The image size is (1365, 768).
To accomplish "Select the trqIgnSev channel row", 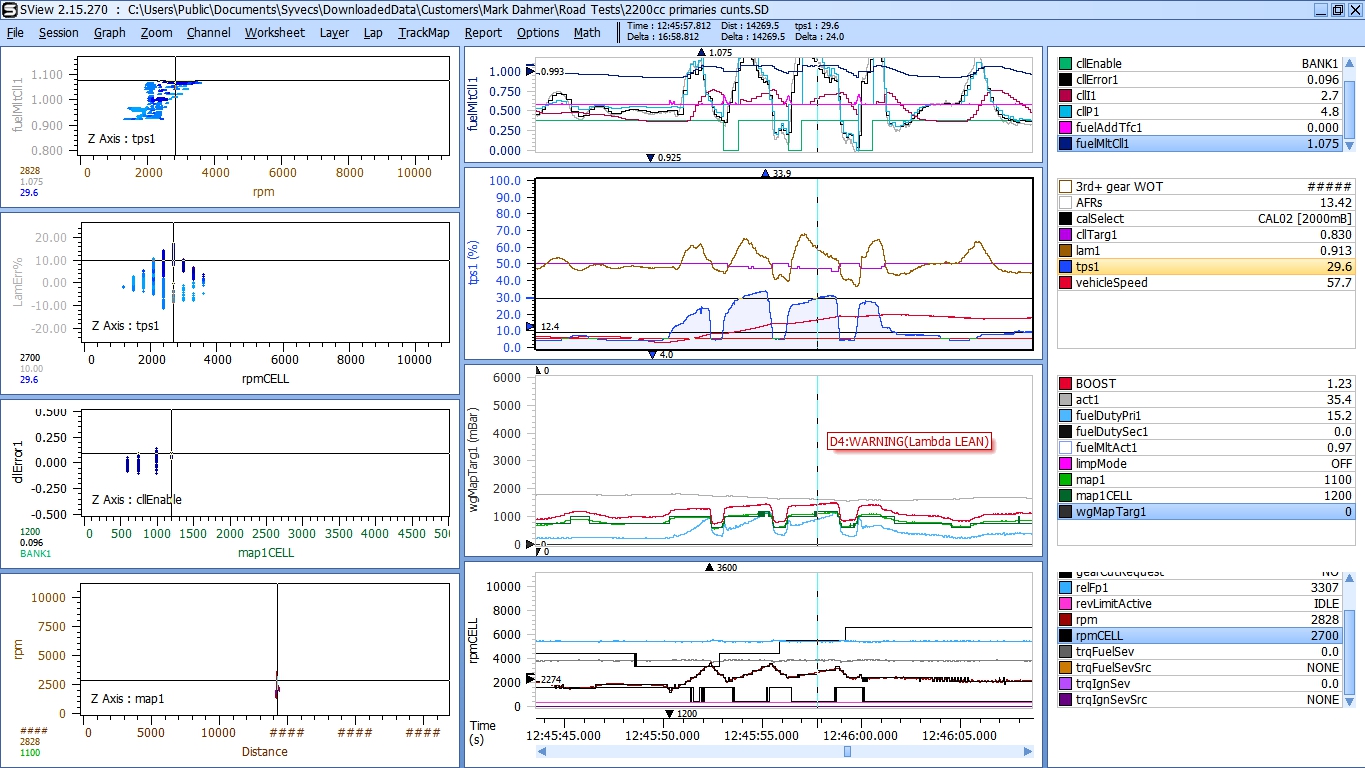I will [1199, 684].
